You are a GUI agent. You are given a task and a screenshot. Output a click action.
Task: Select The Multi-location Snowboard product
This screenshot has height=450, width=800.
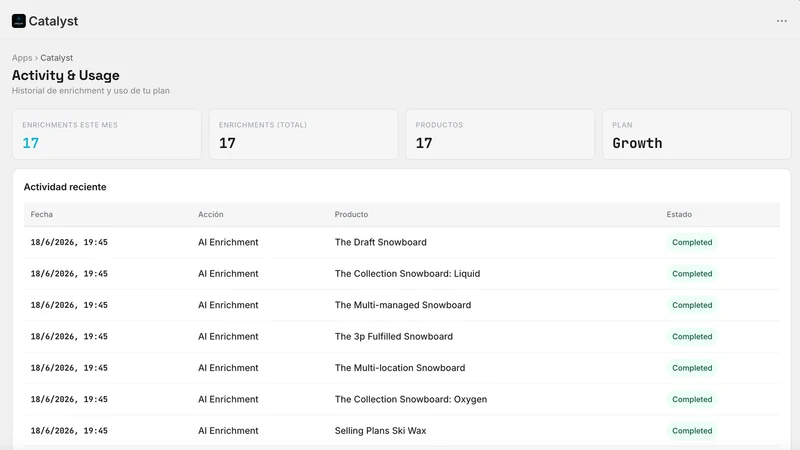point(399,368)
